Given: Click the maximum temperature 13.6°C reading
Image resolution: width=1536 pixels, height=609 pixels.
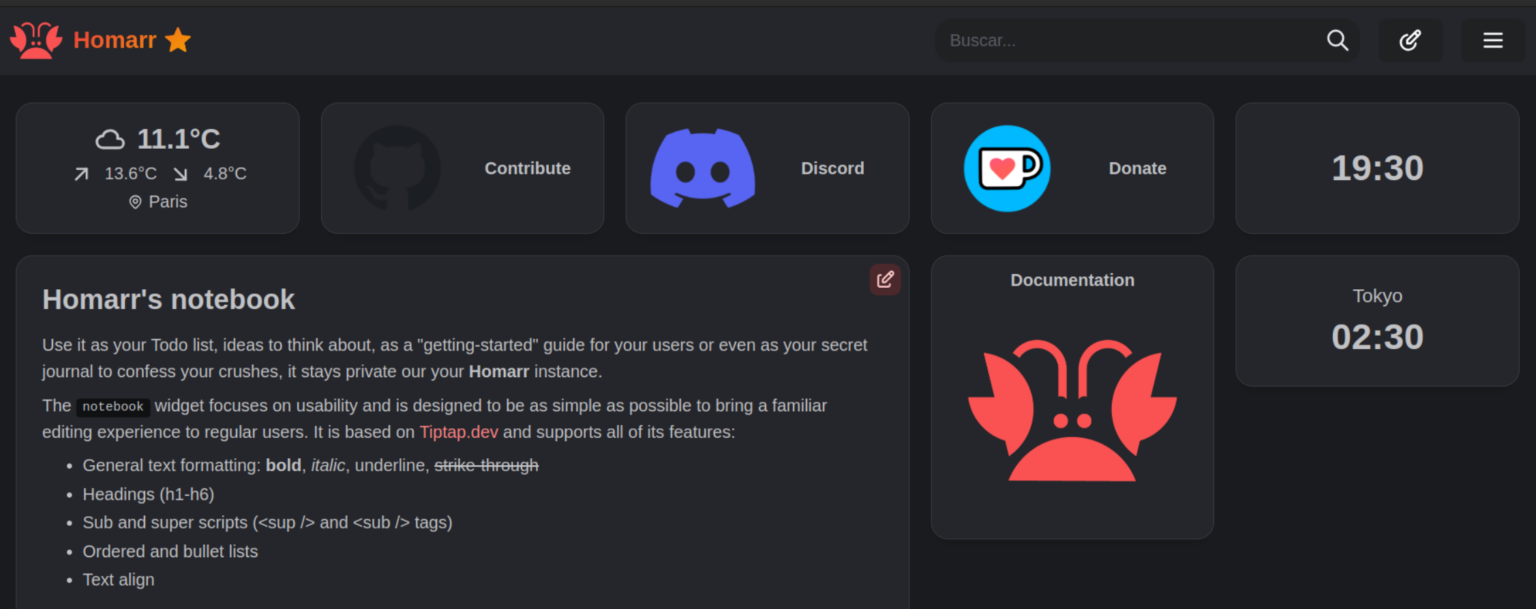Looking at the screenshot, I should click(x=130, y=172).
